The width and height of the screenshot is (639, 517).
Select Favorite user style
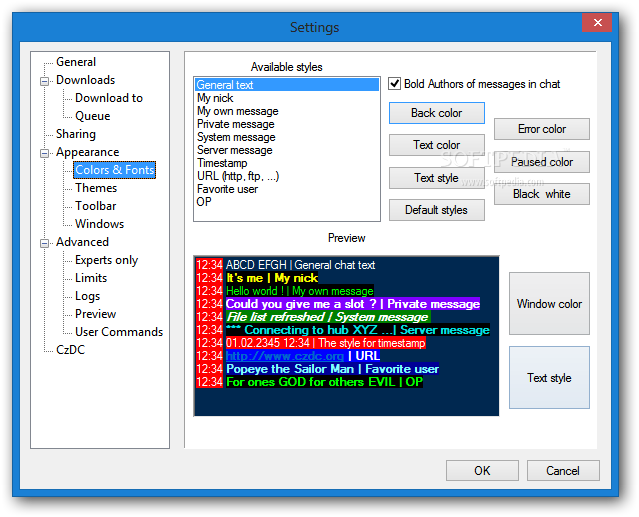287,189
